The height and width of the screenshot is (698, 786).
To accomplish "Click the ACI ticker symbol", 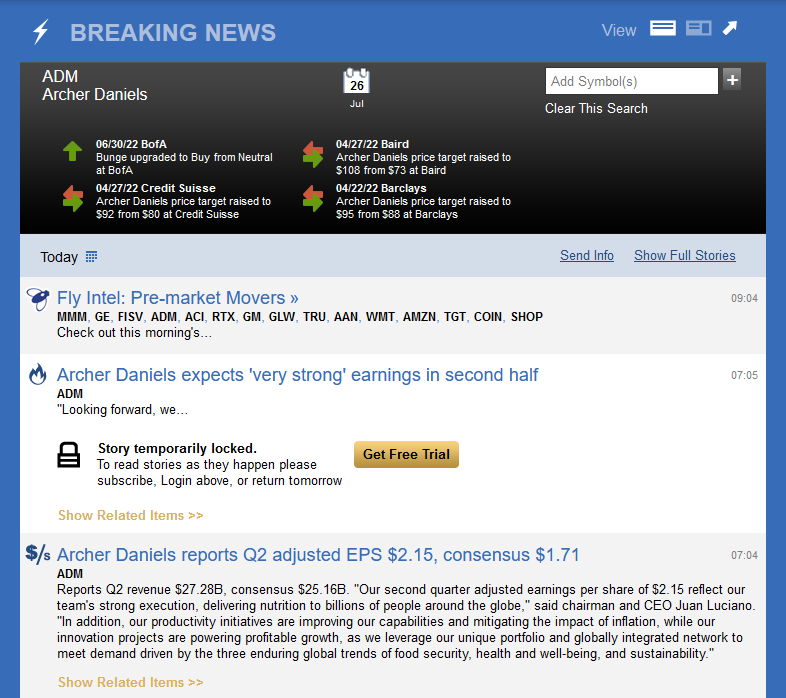I will [194, 317].
